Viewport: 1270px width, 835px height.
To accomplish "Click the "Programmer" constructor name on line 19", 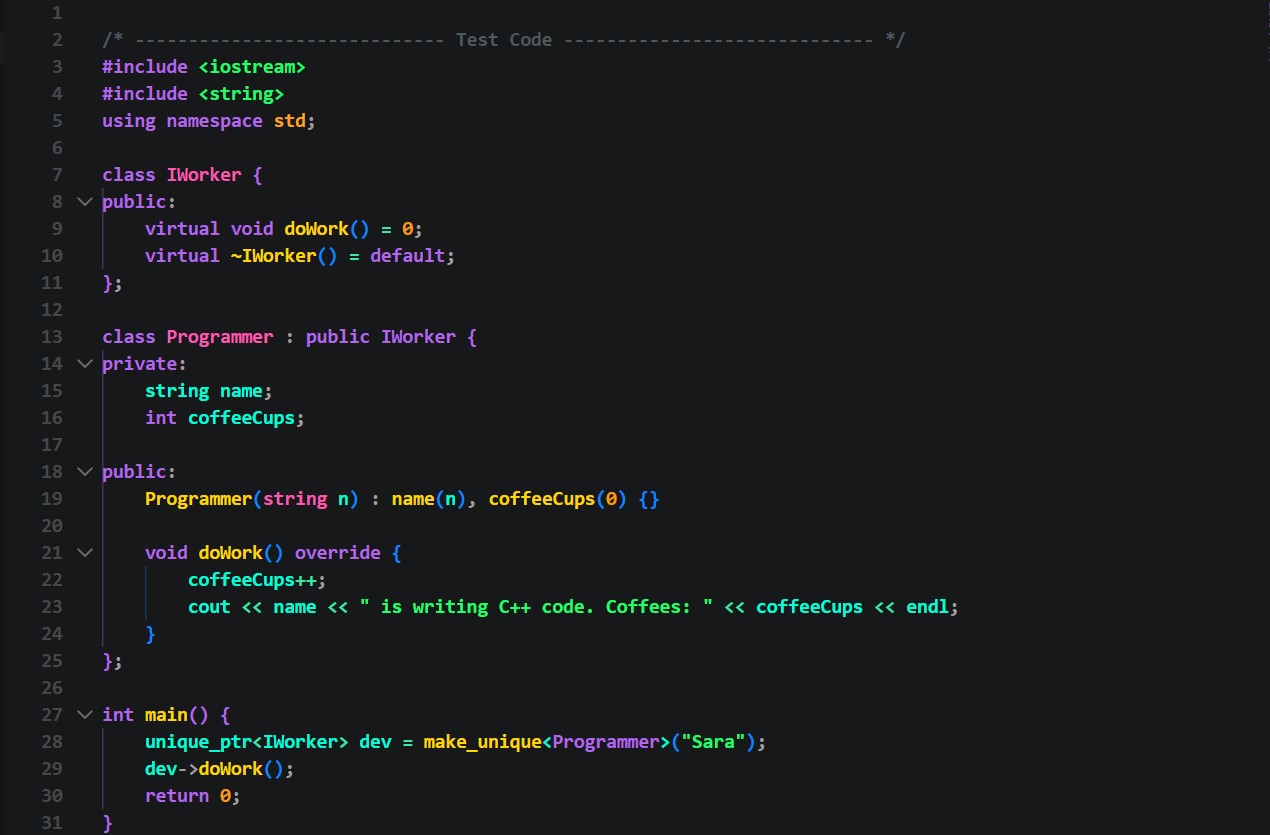I will (x=198, y=499).
